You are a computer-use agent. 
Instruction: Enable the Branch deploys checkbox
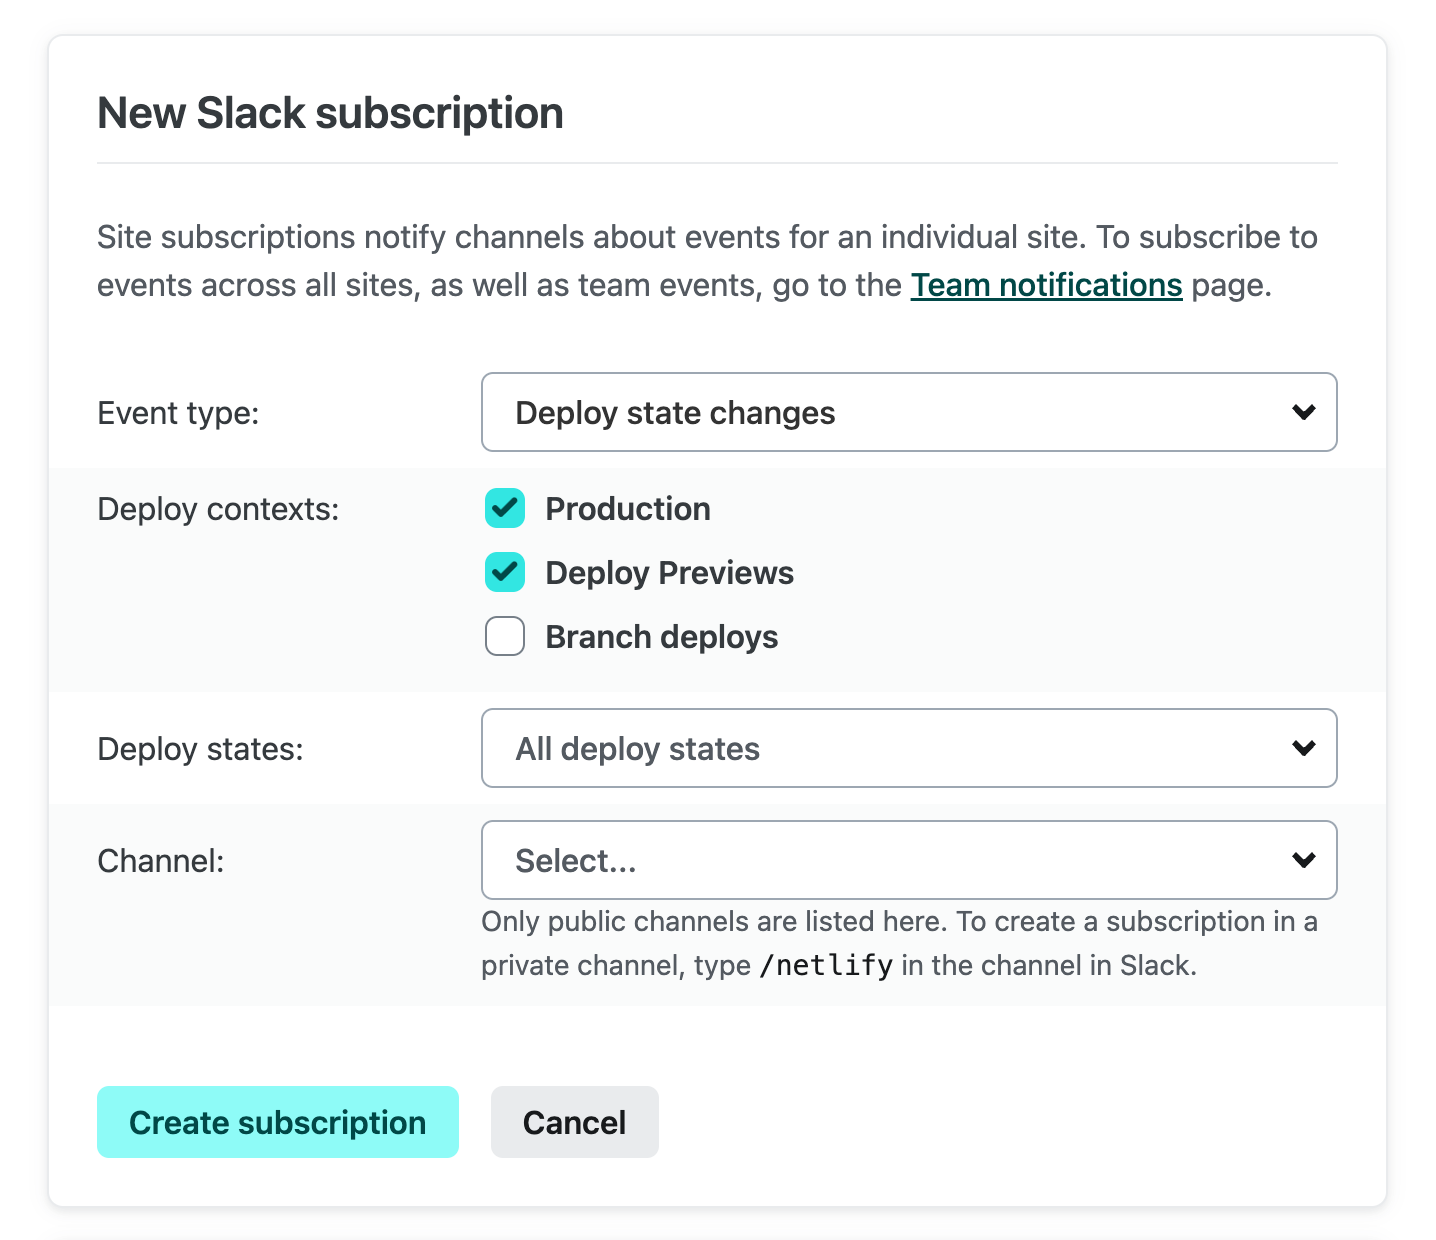point(505,636)
